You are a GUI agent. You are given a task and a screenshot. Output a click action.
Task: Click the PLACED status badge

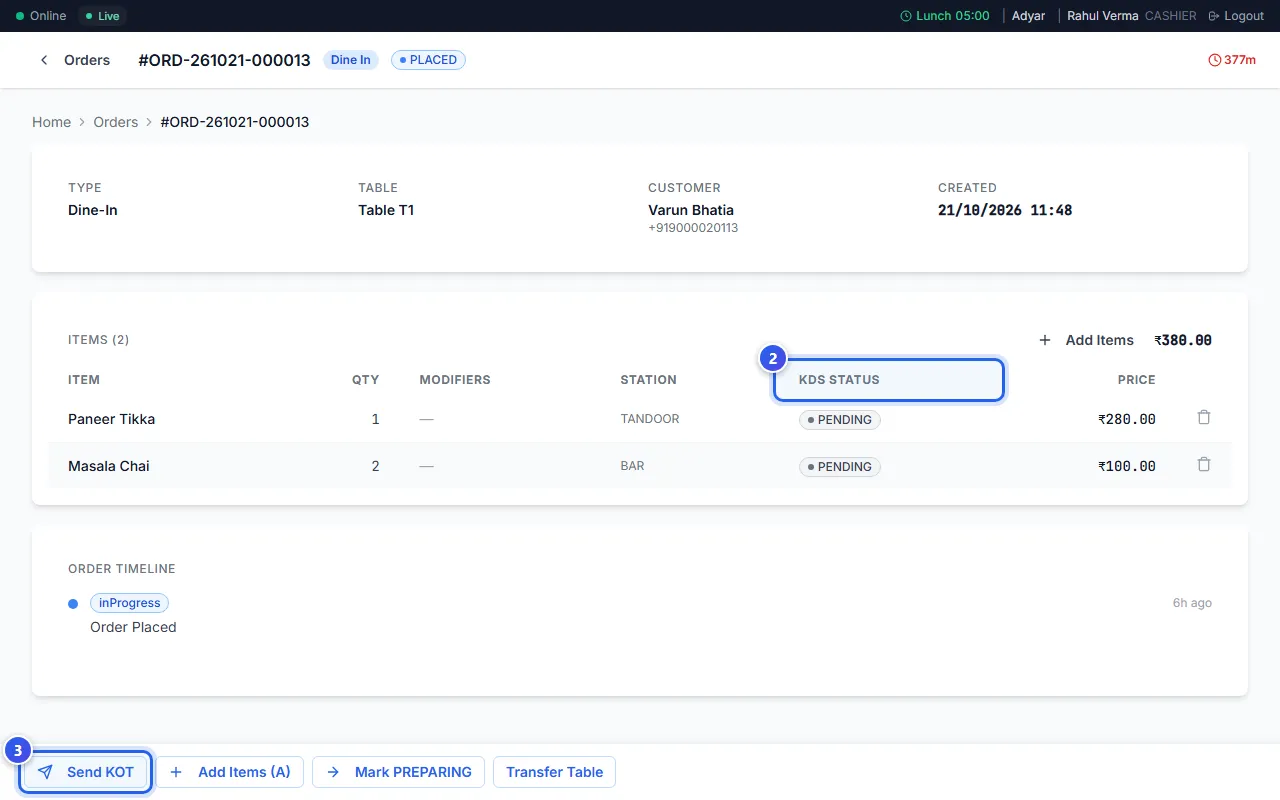(428, 60)
